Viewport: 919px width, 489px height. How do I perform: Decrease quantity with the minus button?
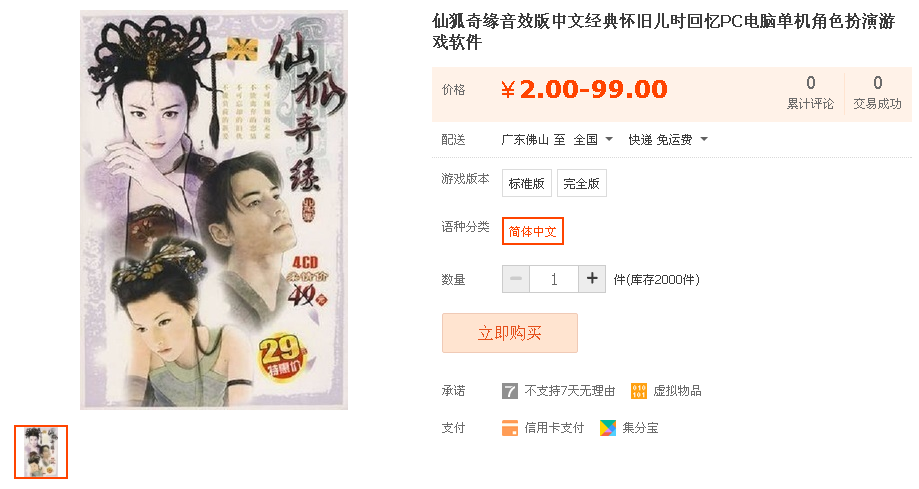click(516, 279)
